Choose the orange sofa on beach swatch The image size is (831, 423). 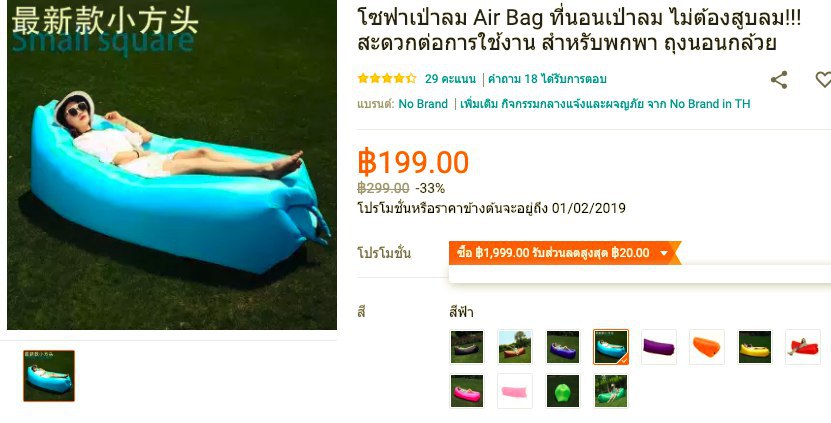(515, 347)
